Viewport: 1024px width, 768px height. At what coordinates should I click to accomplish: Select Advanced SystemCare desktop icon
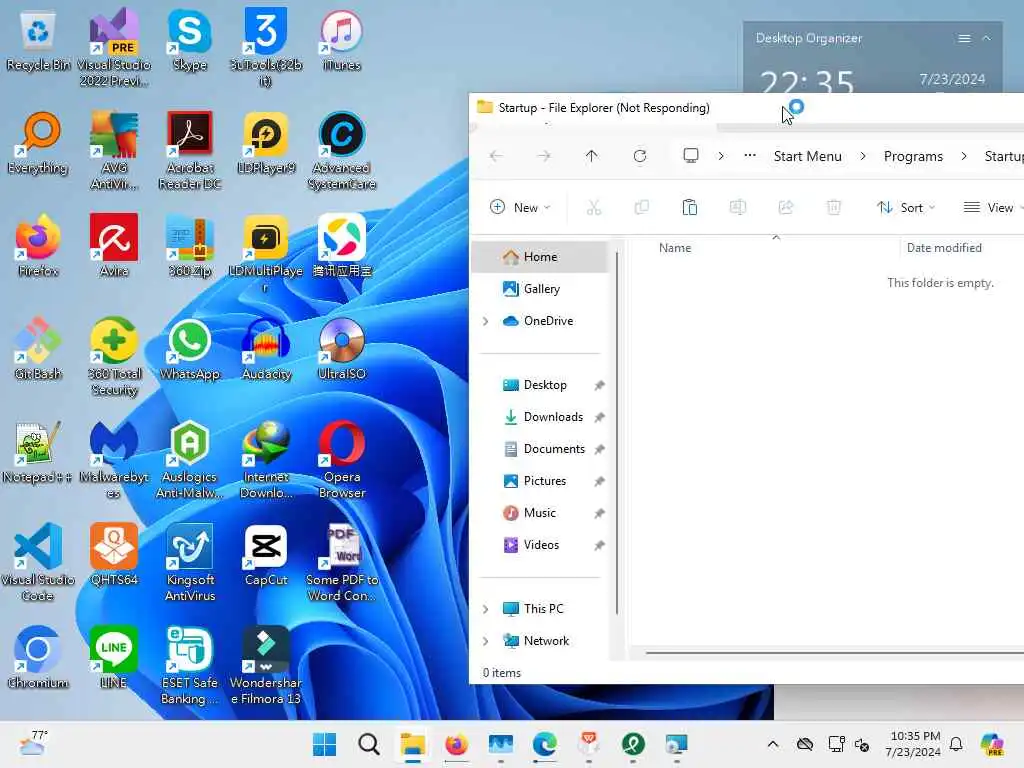(342, 151)
